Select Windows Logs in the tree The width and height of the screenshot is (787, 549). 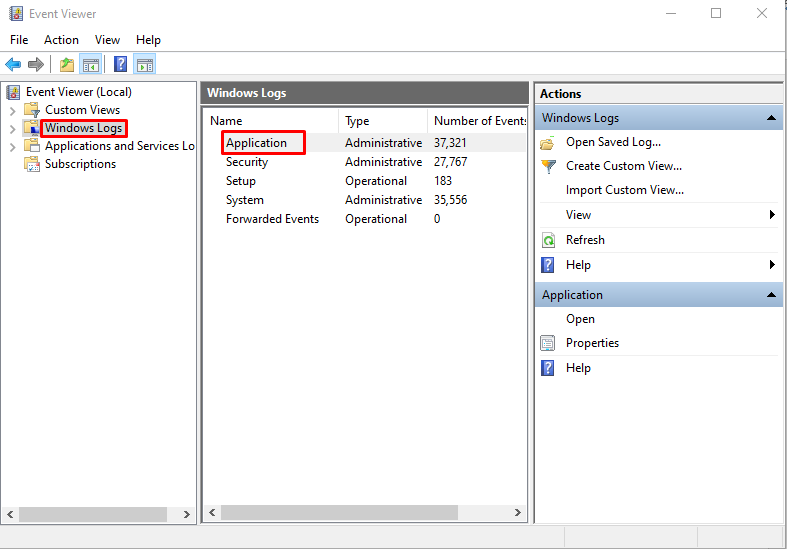(83, 128)
